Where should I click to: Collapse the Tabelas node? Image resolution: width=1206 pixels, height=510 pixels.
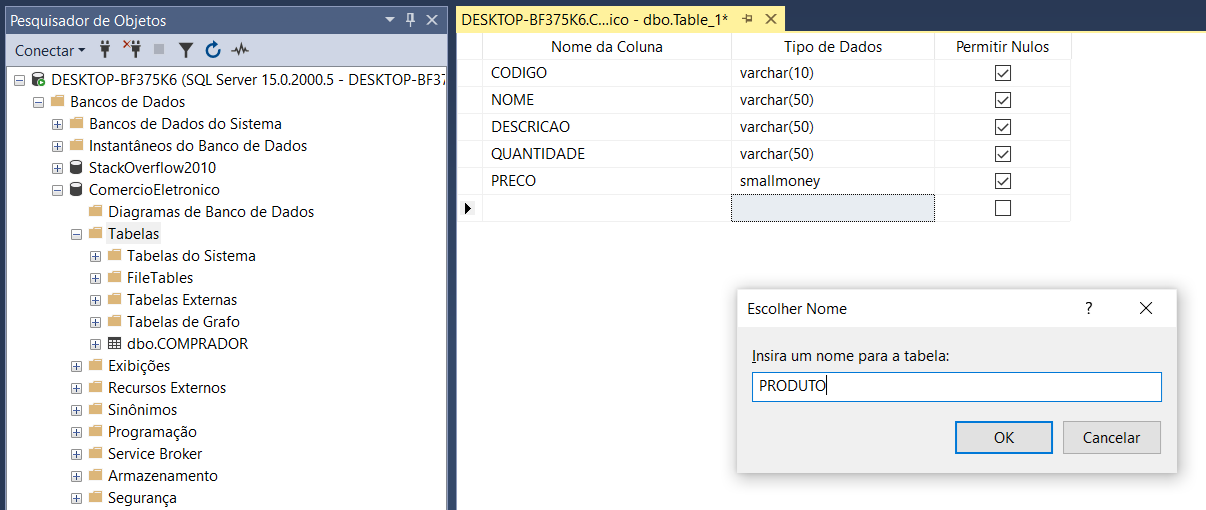click(x=76, y=233)
